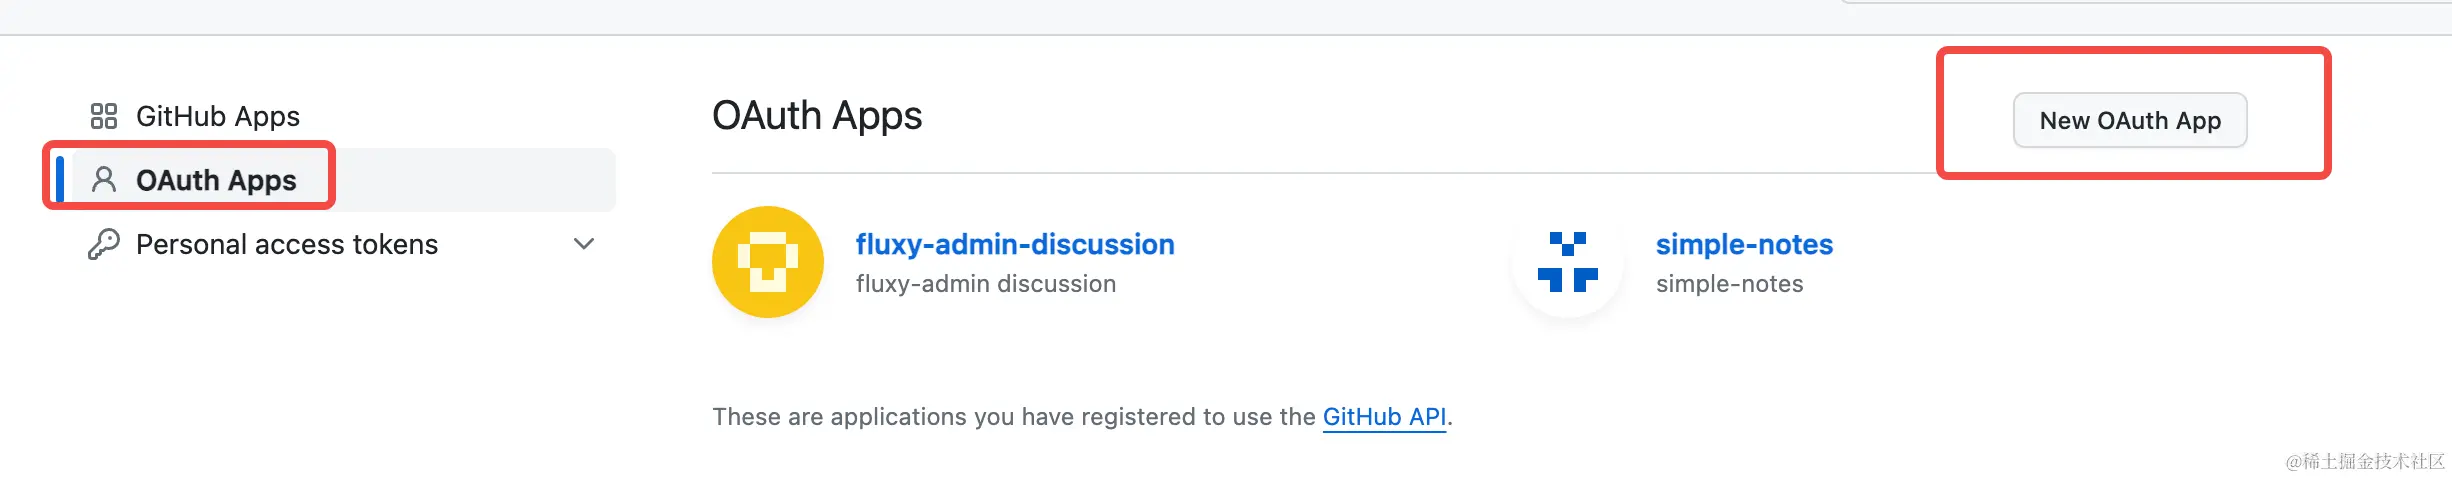Select the OAuth Apps sidebar label
Viewport: 2452px width, 478px height.
pos(216,180)
